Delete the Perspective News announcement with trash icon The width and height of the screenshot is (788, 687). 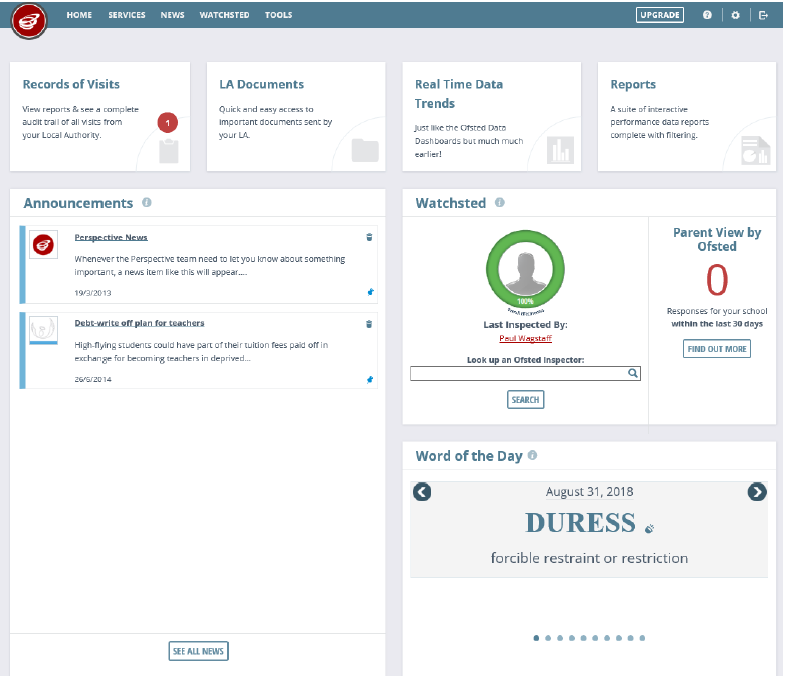click(369, 238)
